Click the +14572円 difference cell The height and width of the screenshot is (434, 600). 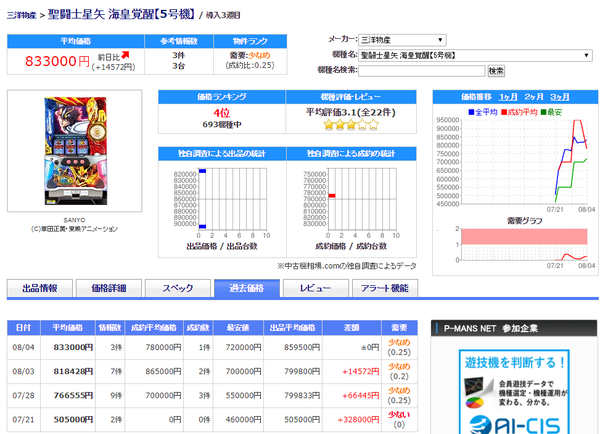pos(352,371)
